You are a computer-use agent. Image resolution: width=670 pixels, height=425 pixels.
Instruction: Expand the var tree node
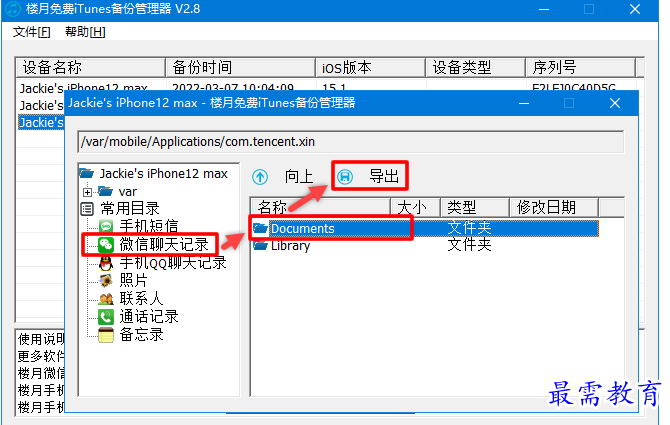[x=88, y=192]
